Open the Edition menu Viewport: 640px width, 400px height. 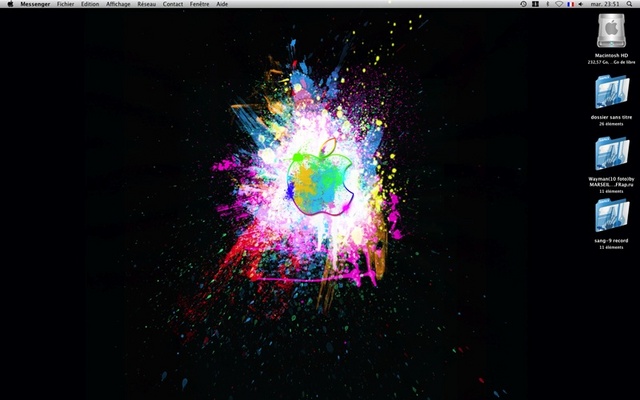[x=90, y=4]
